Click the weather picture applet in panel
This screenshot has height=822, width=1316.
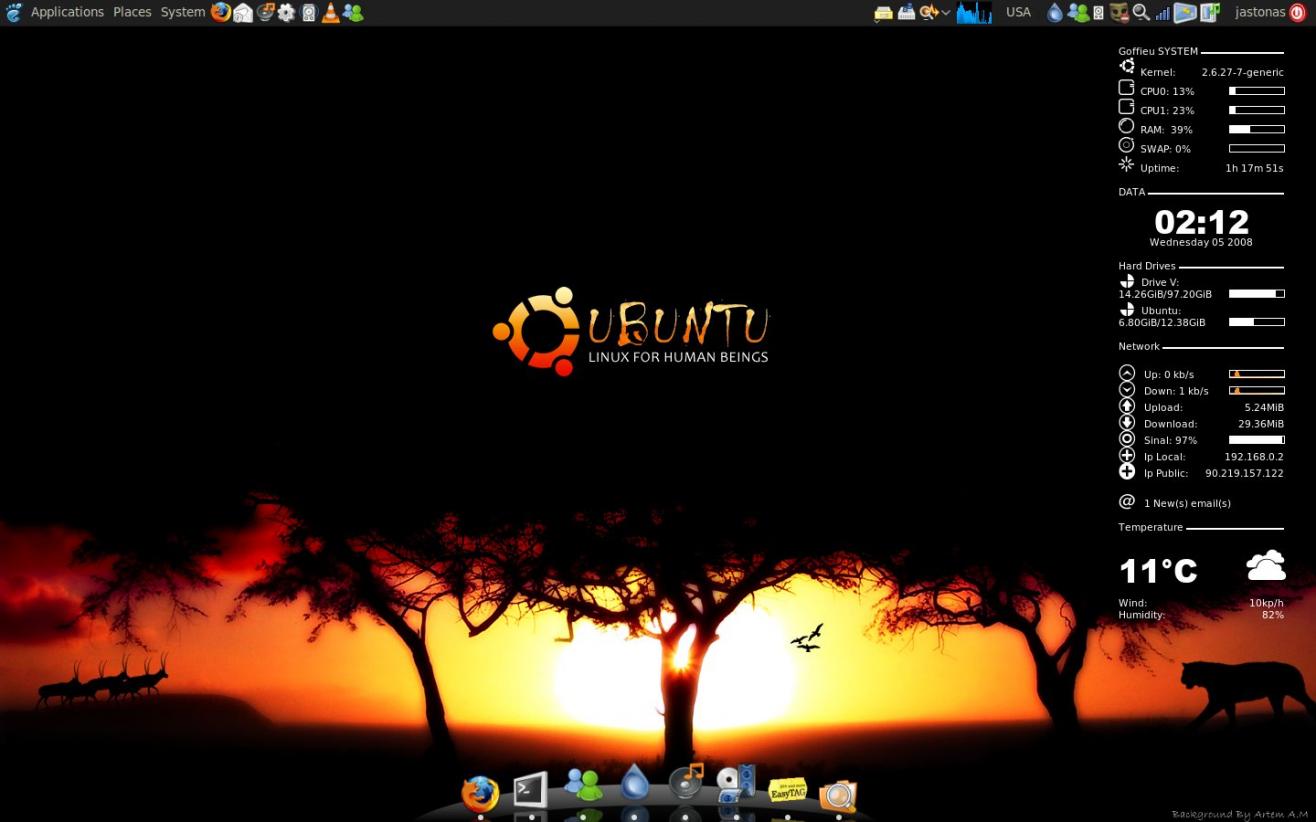[x=1185, y=12]
